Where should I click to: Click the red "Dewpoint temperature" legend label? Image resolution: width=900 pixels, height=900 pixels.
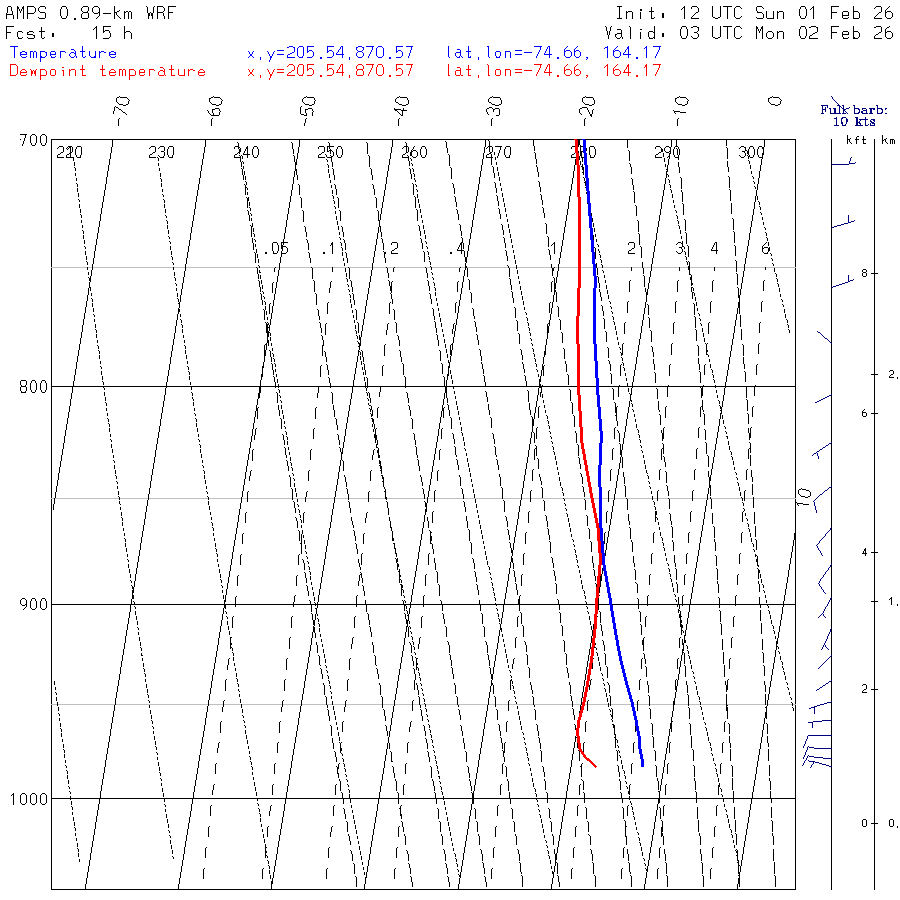click(107, 71)
